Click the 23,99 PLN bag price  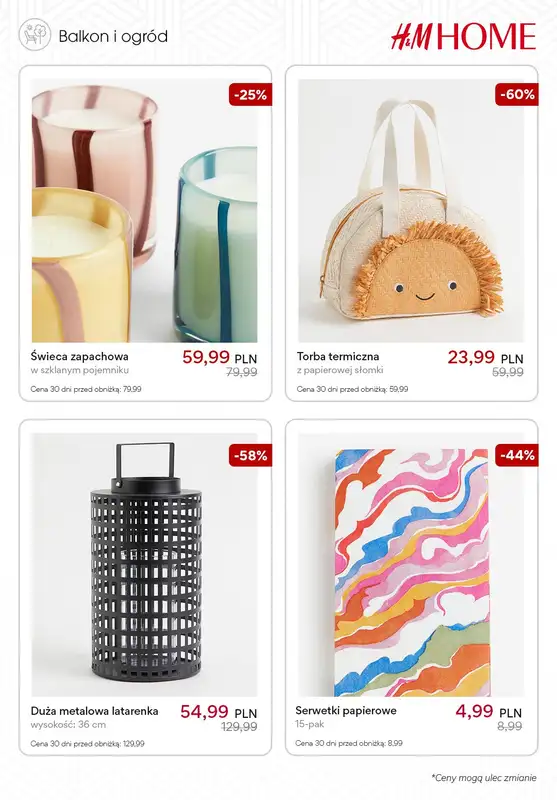[486, 357]
